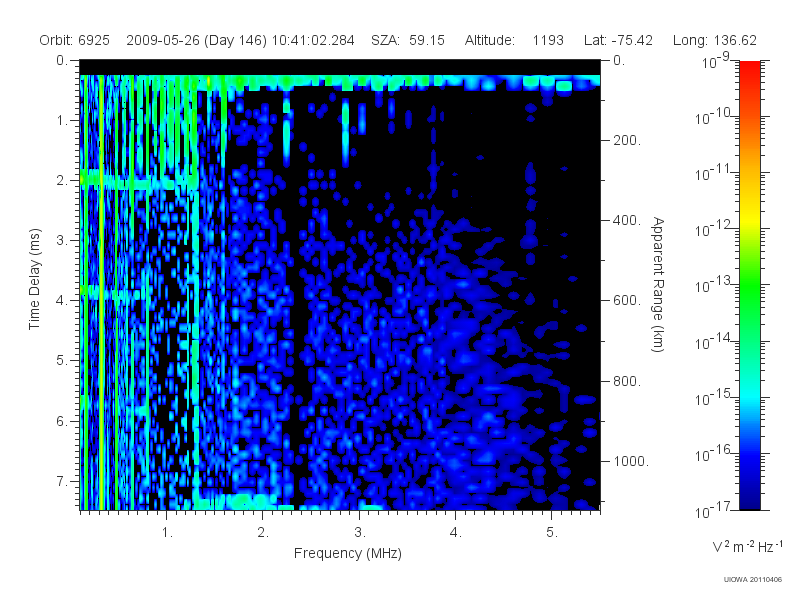Click the V² m⁻² Hz⁻¹ units label
800x600 pixels.
[747, 546]
